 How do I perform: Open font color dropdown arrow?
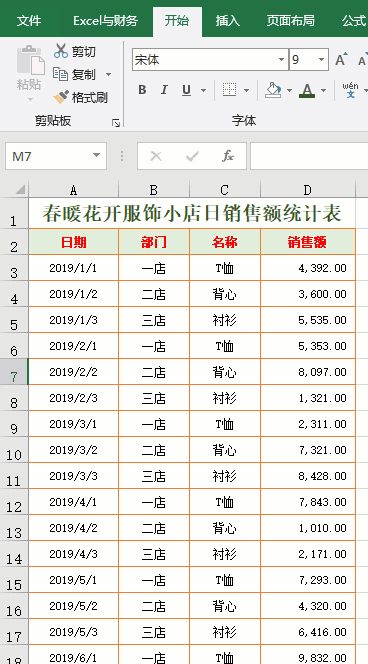click(x=324, y=90)
